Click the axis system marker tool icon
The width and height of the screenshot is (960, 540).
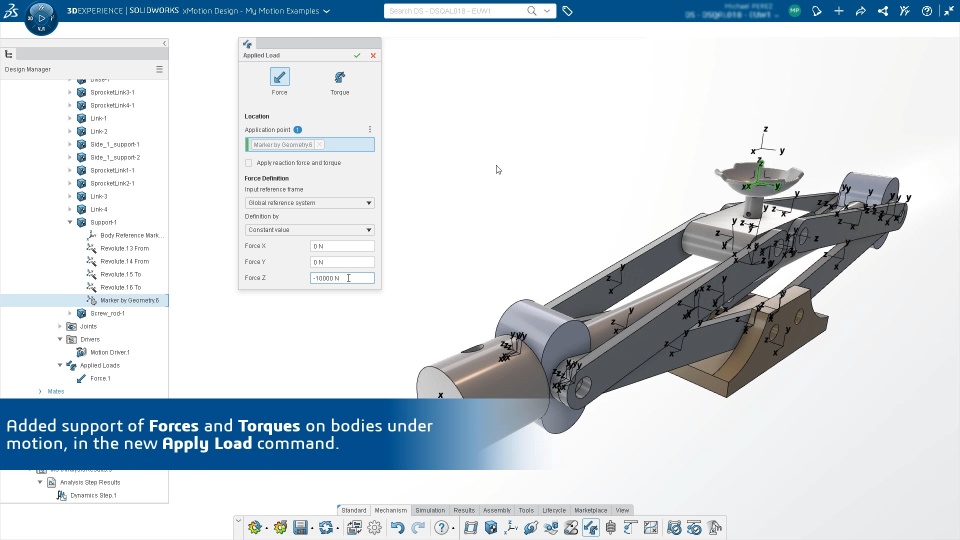pyautogui.click(x=511, y=527)
